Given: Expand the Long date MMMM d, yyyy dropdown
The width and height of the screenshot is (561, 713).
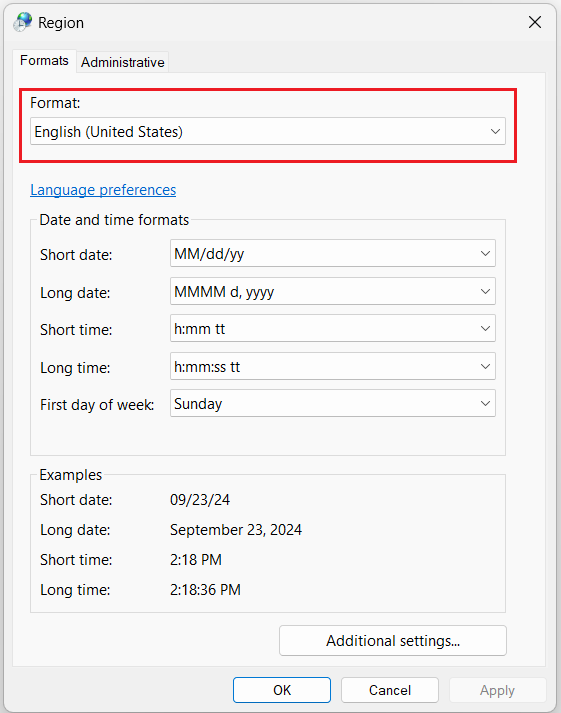Looking at the screenshot, I should click(x=333, y=291).
